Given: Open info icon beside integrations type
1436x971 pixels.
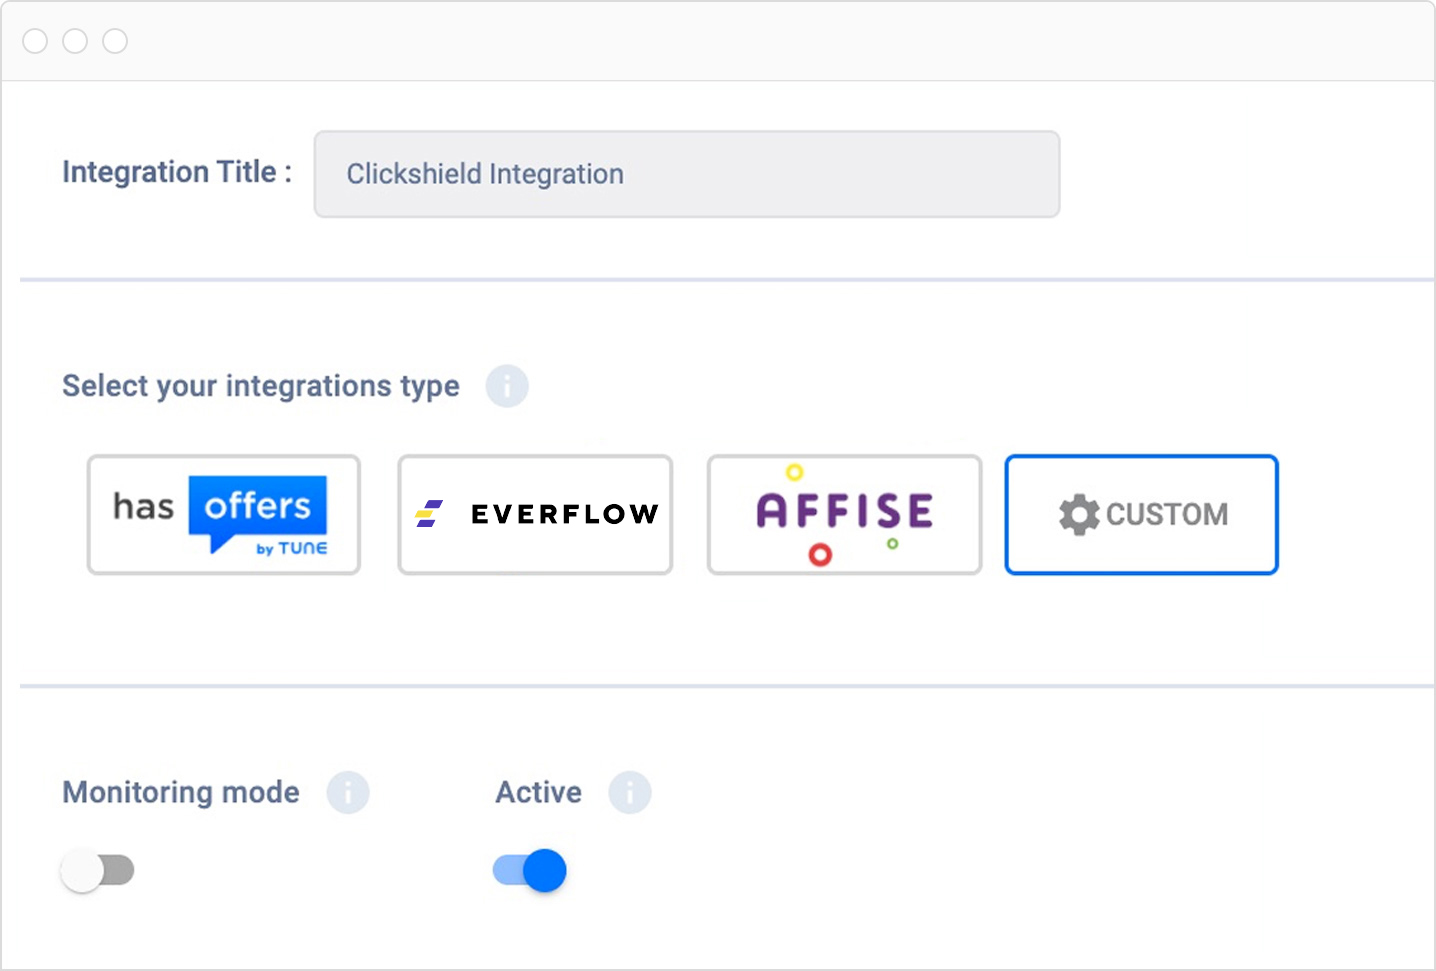Looking at the screenshot, I should (507, 386).
